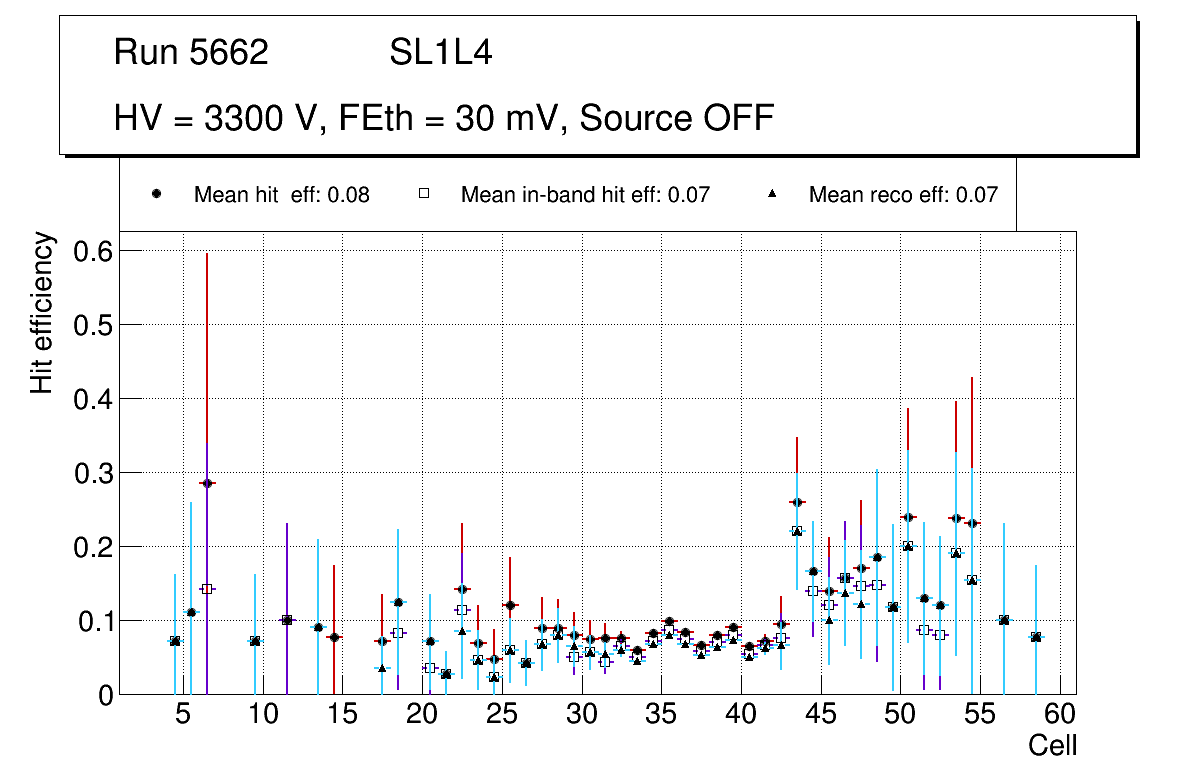
Task: Select the rightmost data point near cell 58
Action: click(x=1036, y=637)
